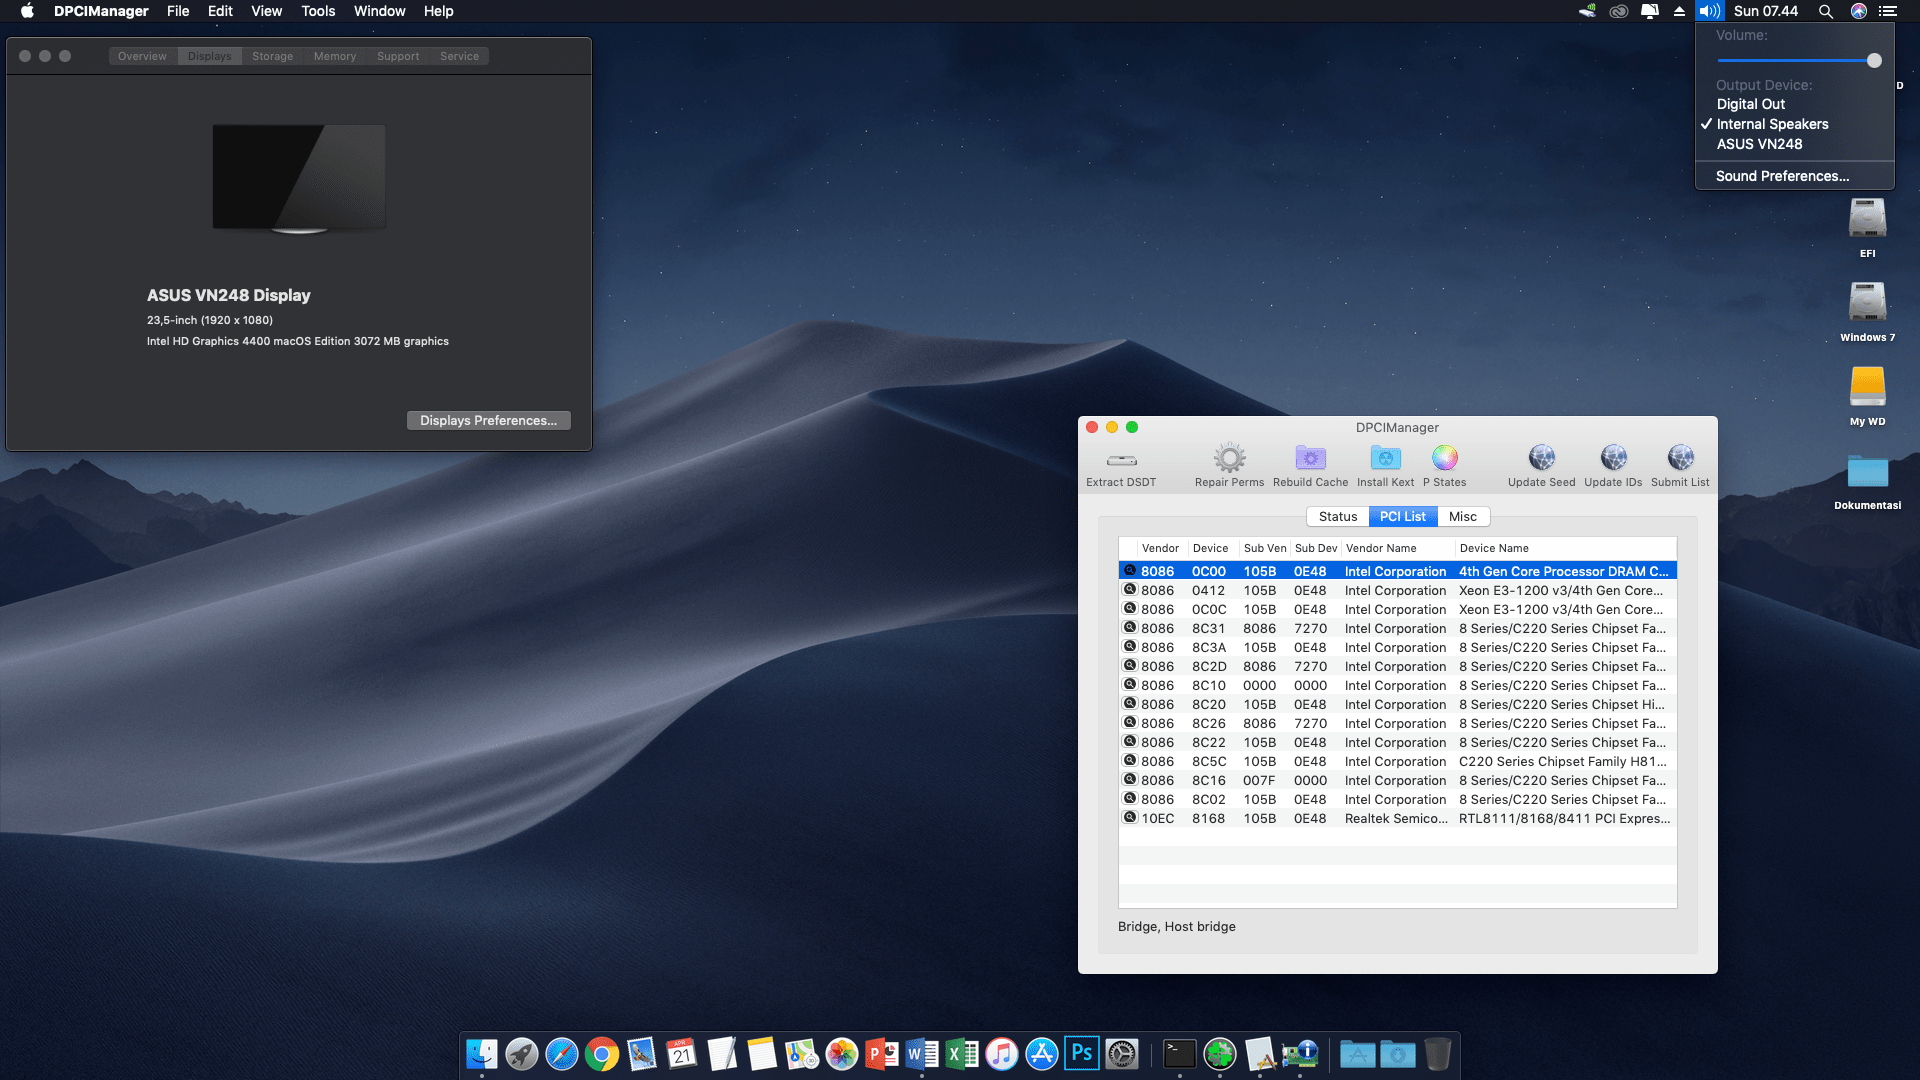This screenshot has width=1920, height=1080.
Task: Launch Safari from the dock
Action: pyautogui.click(x=562, y=1054)
